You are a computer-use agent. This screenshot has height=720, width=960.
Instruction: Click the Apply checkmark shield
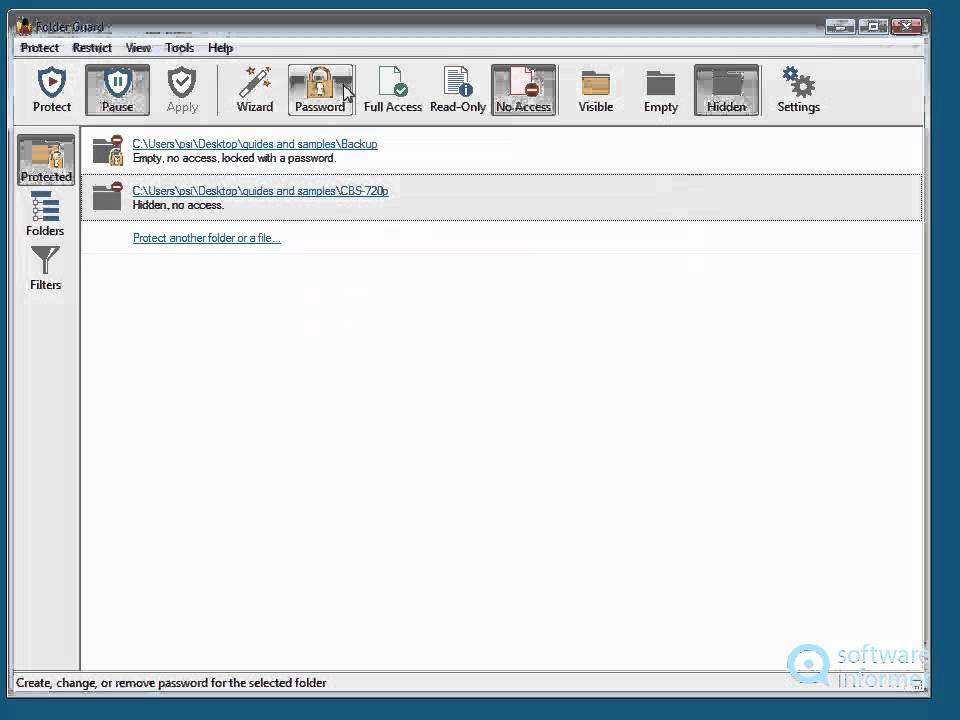182,90
